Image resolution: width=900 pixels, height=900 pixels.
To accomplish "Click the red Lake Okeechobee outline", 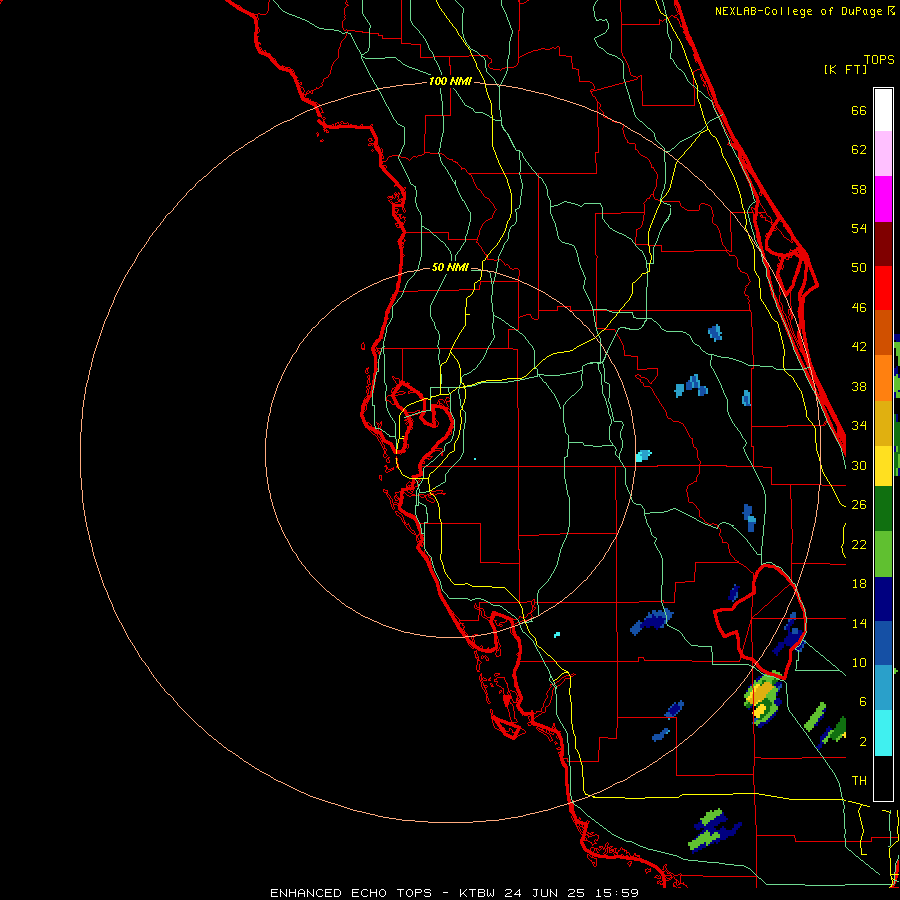I will [x=761, y=620].
